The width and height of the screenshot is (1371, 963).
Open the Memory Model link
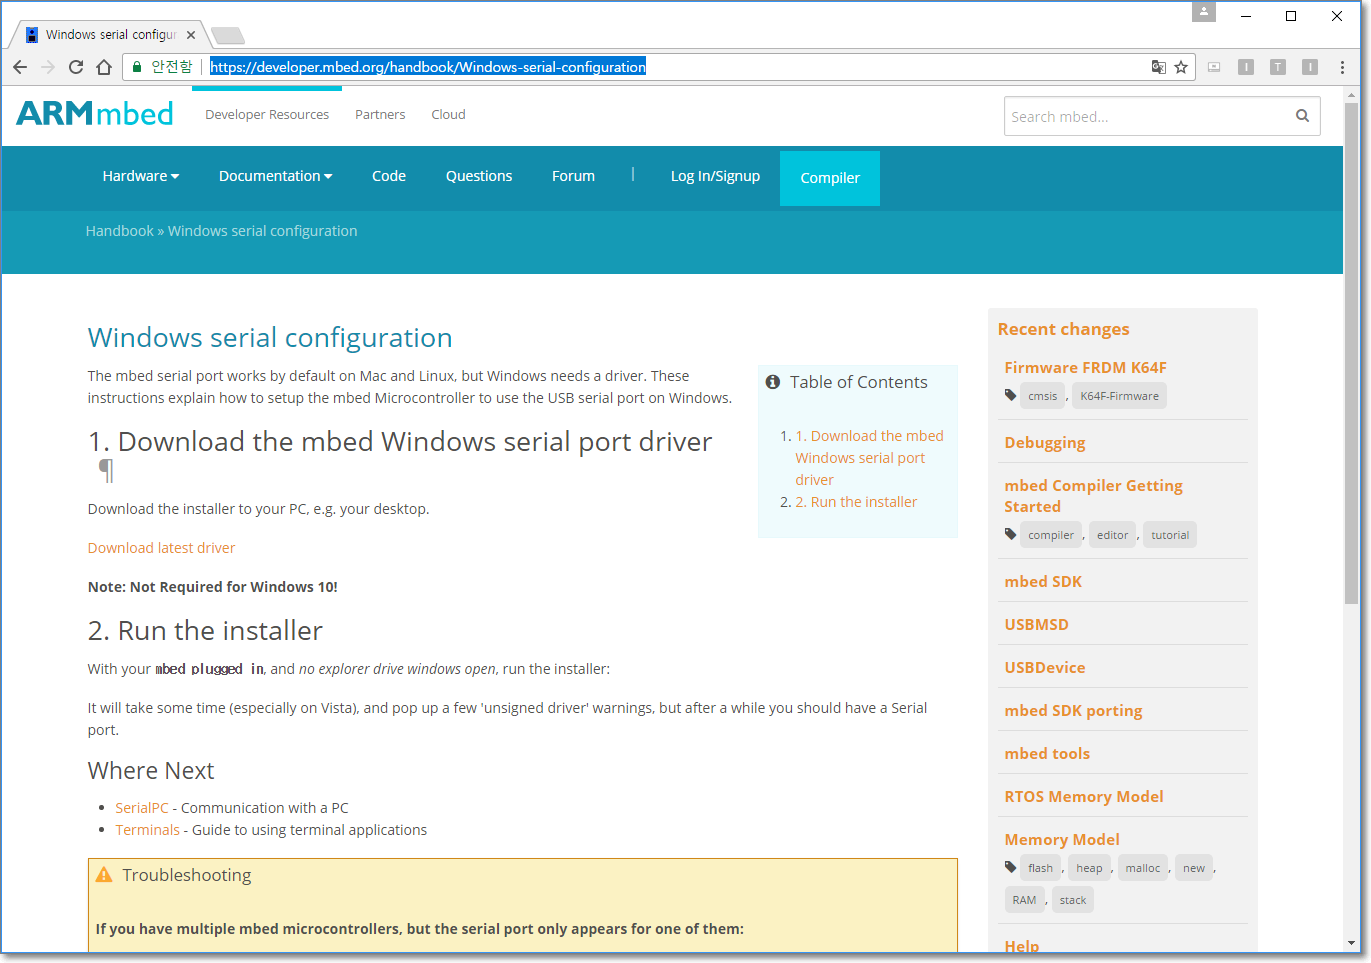(x=1062, y=839)
